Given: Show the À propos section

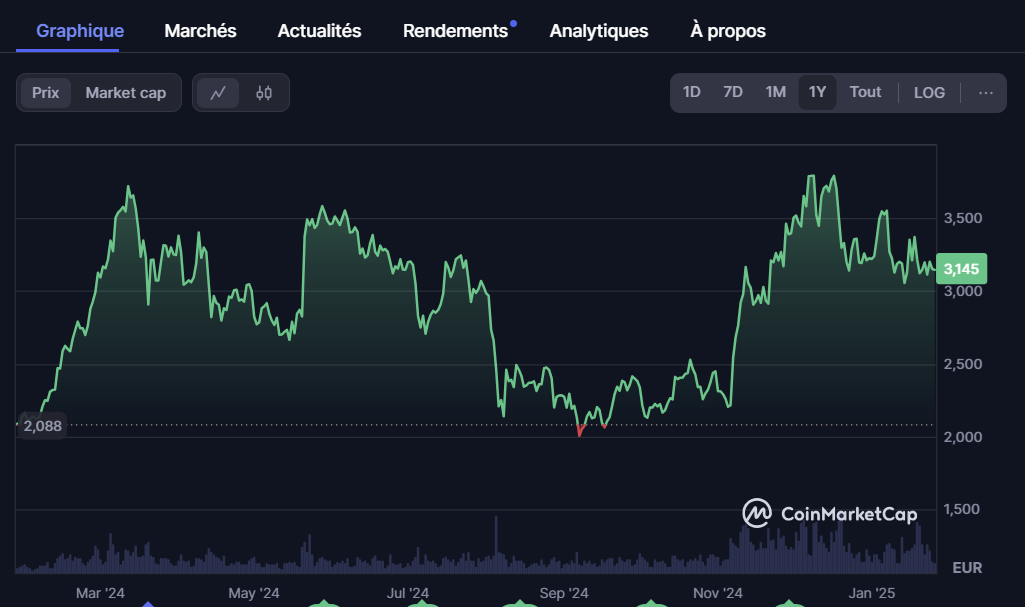Looking at the screenshot, I should [728, 31].
